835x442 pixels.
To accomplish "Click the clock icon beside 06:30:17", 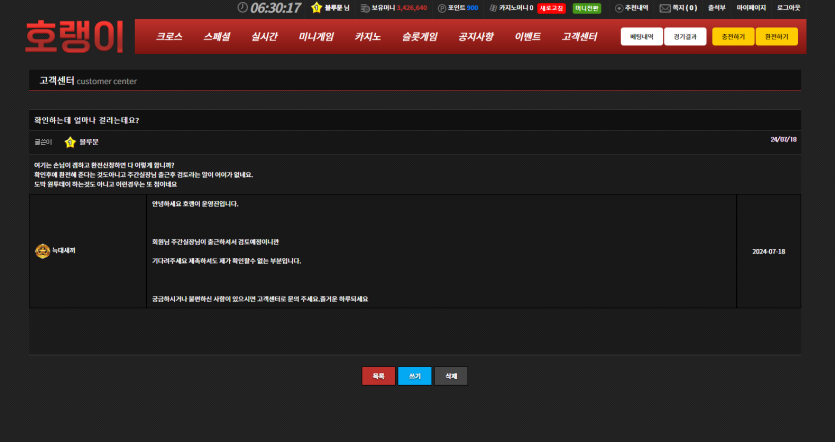I will [242, 7].
